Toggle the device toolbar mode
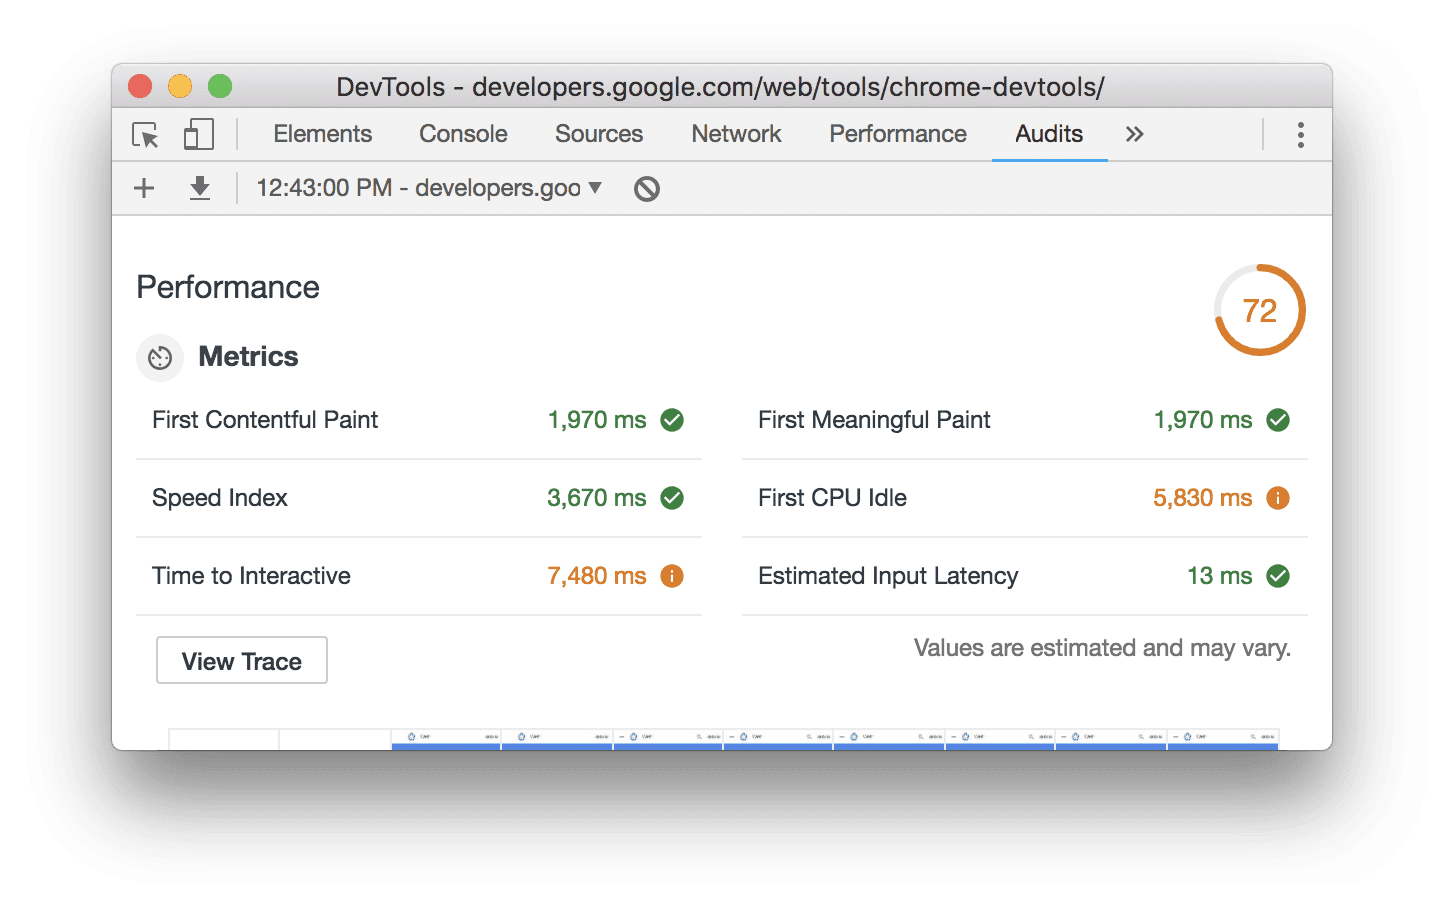1444x910 pixels. (198, 133)
